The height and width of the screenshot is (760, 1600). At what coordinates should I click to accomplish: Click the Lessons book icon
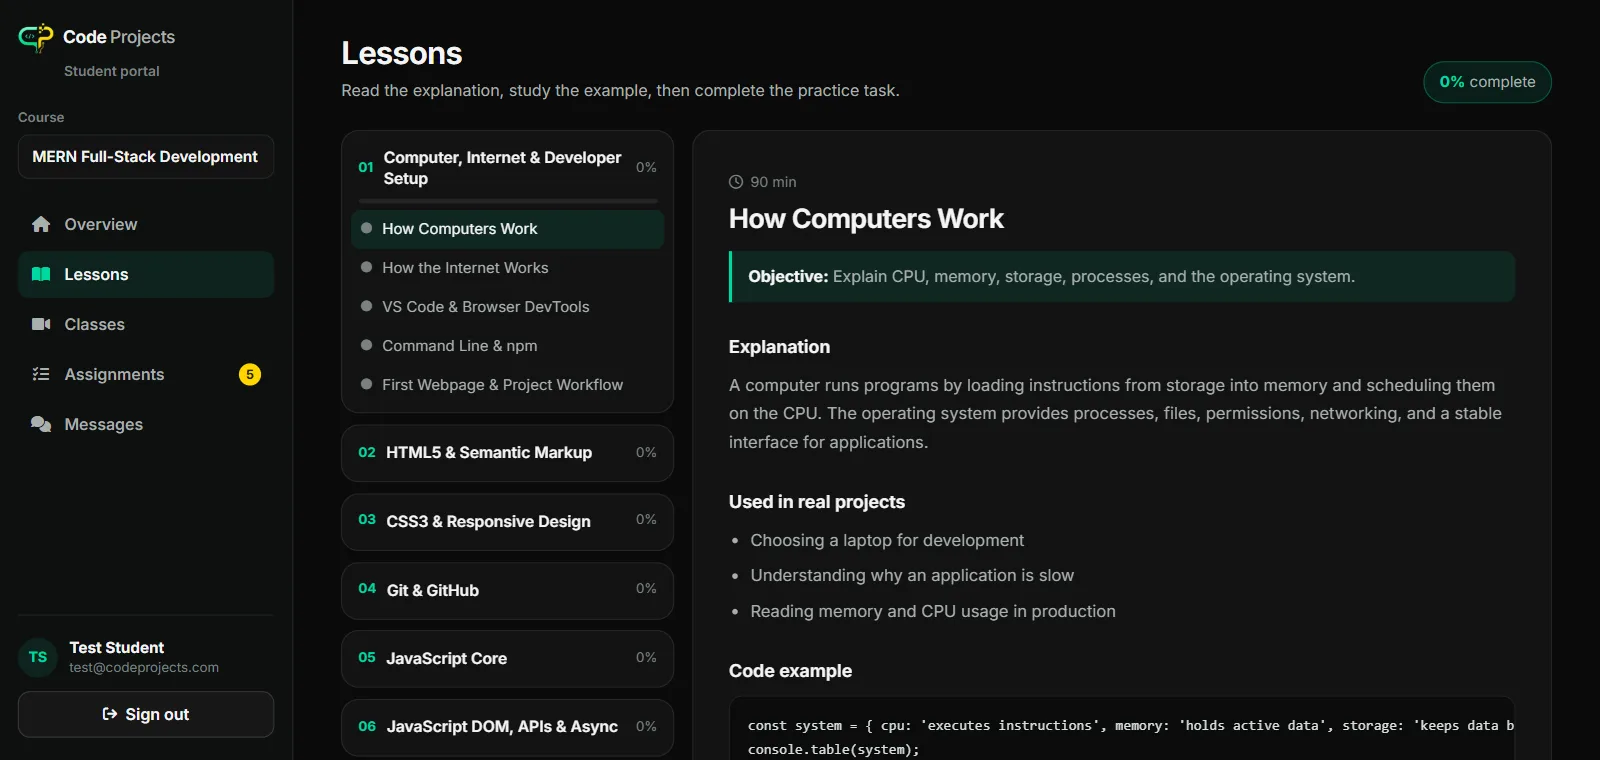(41, 274)
